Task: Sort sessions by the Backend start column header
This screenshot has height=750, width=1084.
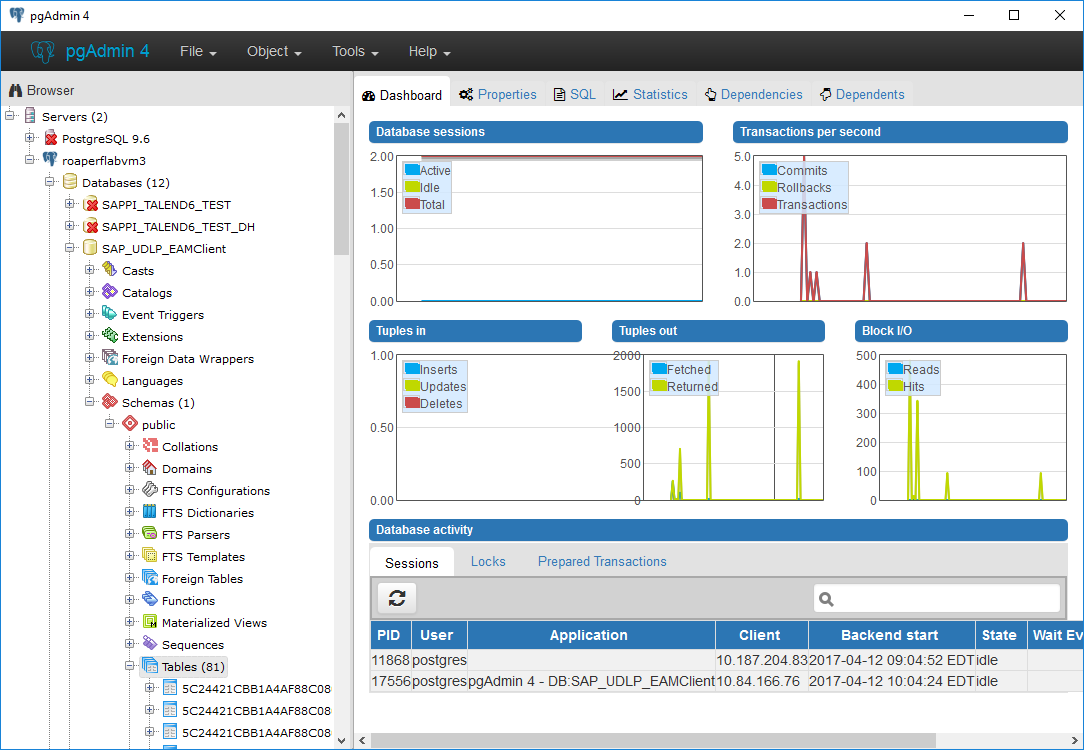Action: pos(892,635)
